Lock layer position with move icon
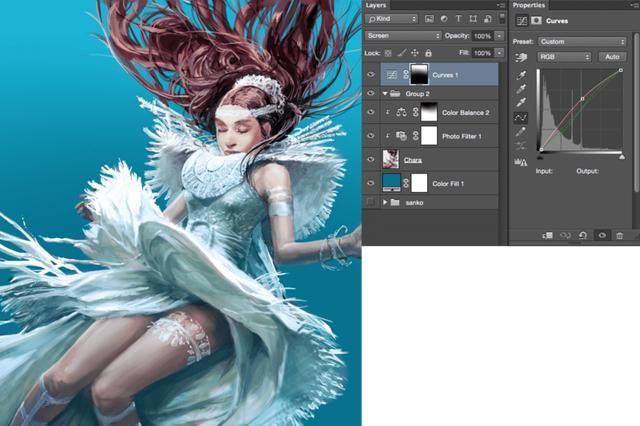This screenshot has width=640, height=426. click(415, 53)
